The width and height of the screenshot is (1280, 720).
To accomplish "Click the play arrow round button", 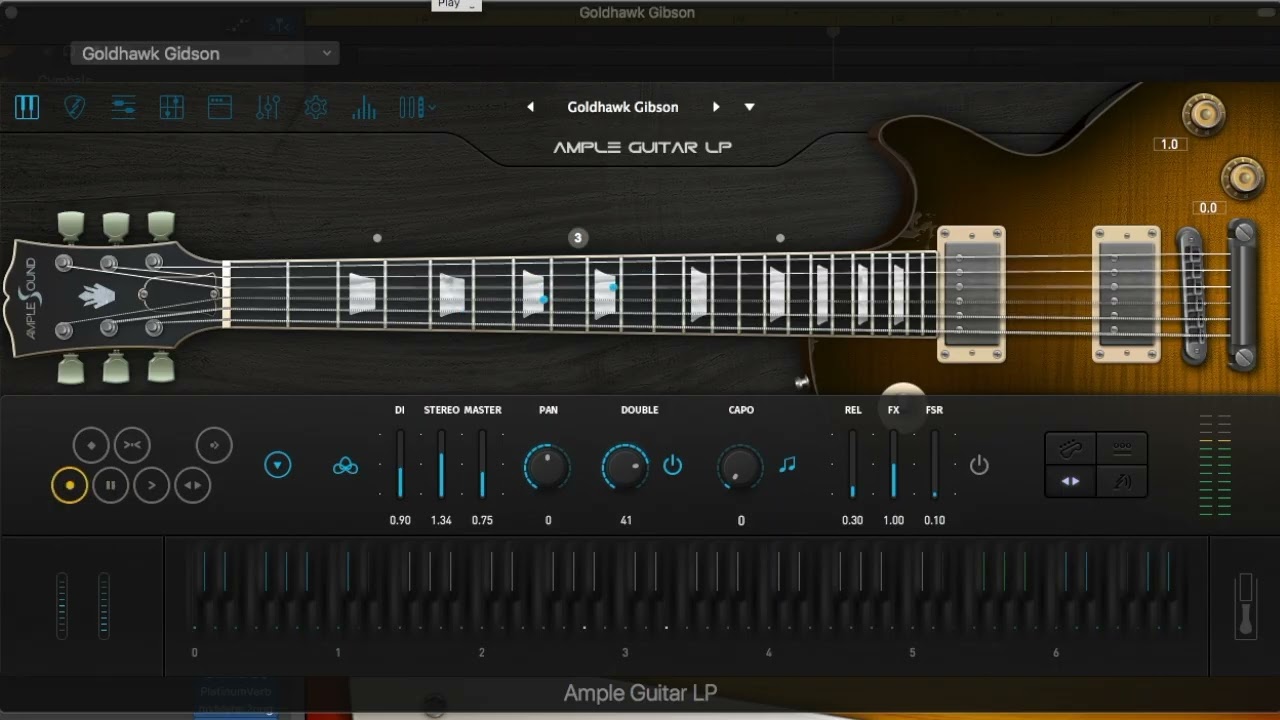I will [x=152, y=485].
